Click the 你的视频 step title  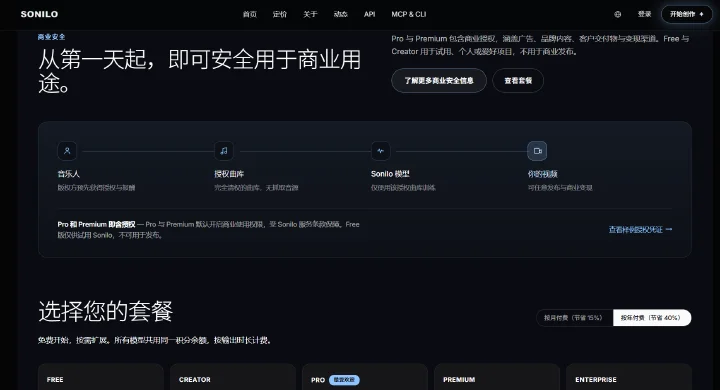pyautogui.click(x=542, y=174)
